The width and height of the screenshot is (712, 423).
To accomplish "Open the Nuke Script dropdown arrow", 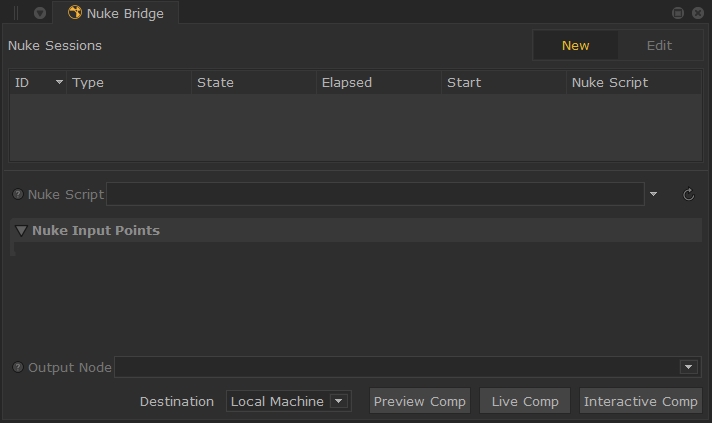I will pos(654,194).
